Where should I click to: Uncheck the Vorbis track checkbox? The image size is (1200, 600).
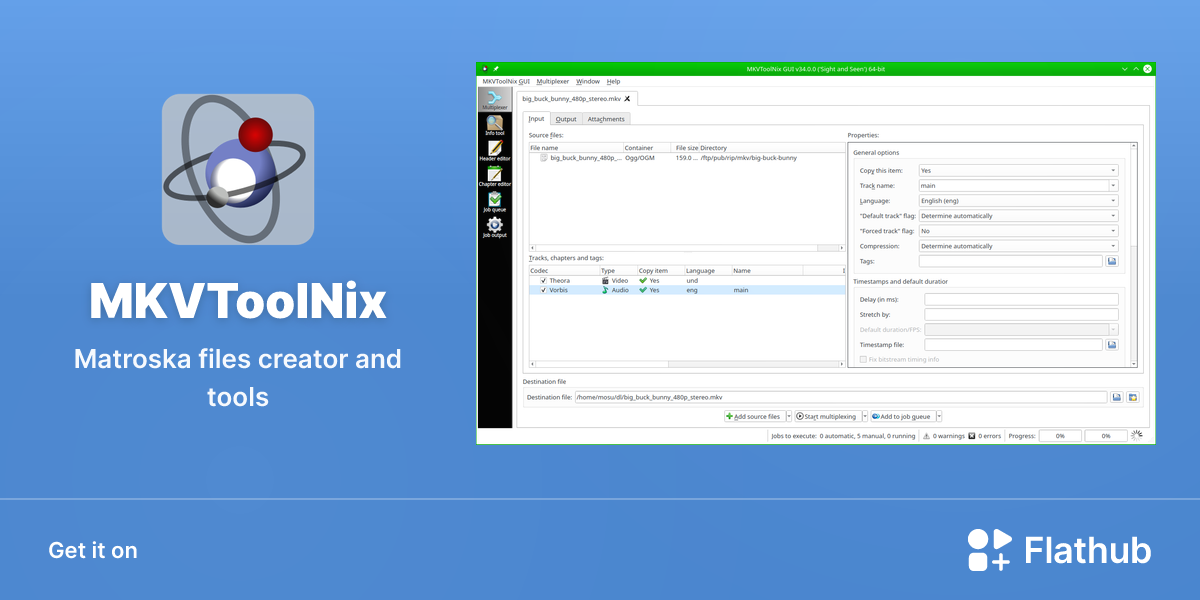coord(544,290)
